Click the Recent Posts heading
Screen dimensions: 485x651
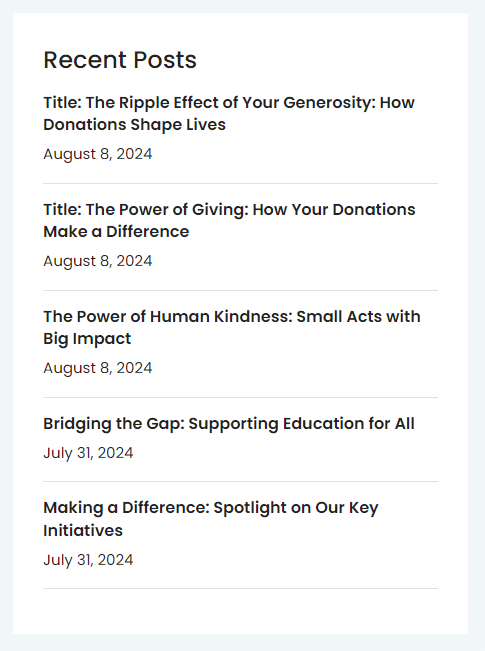click(x=120, y=60)
